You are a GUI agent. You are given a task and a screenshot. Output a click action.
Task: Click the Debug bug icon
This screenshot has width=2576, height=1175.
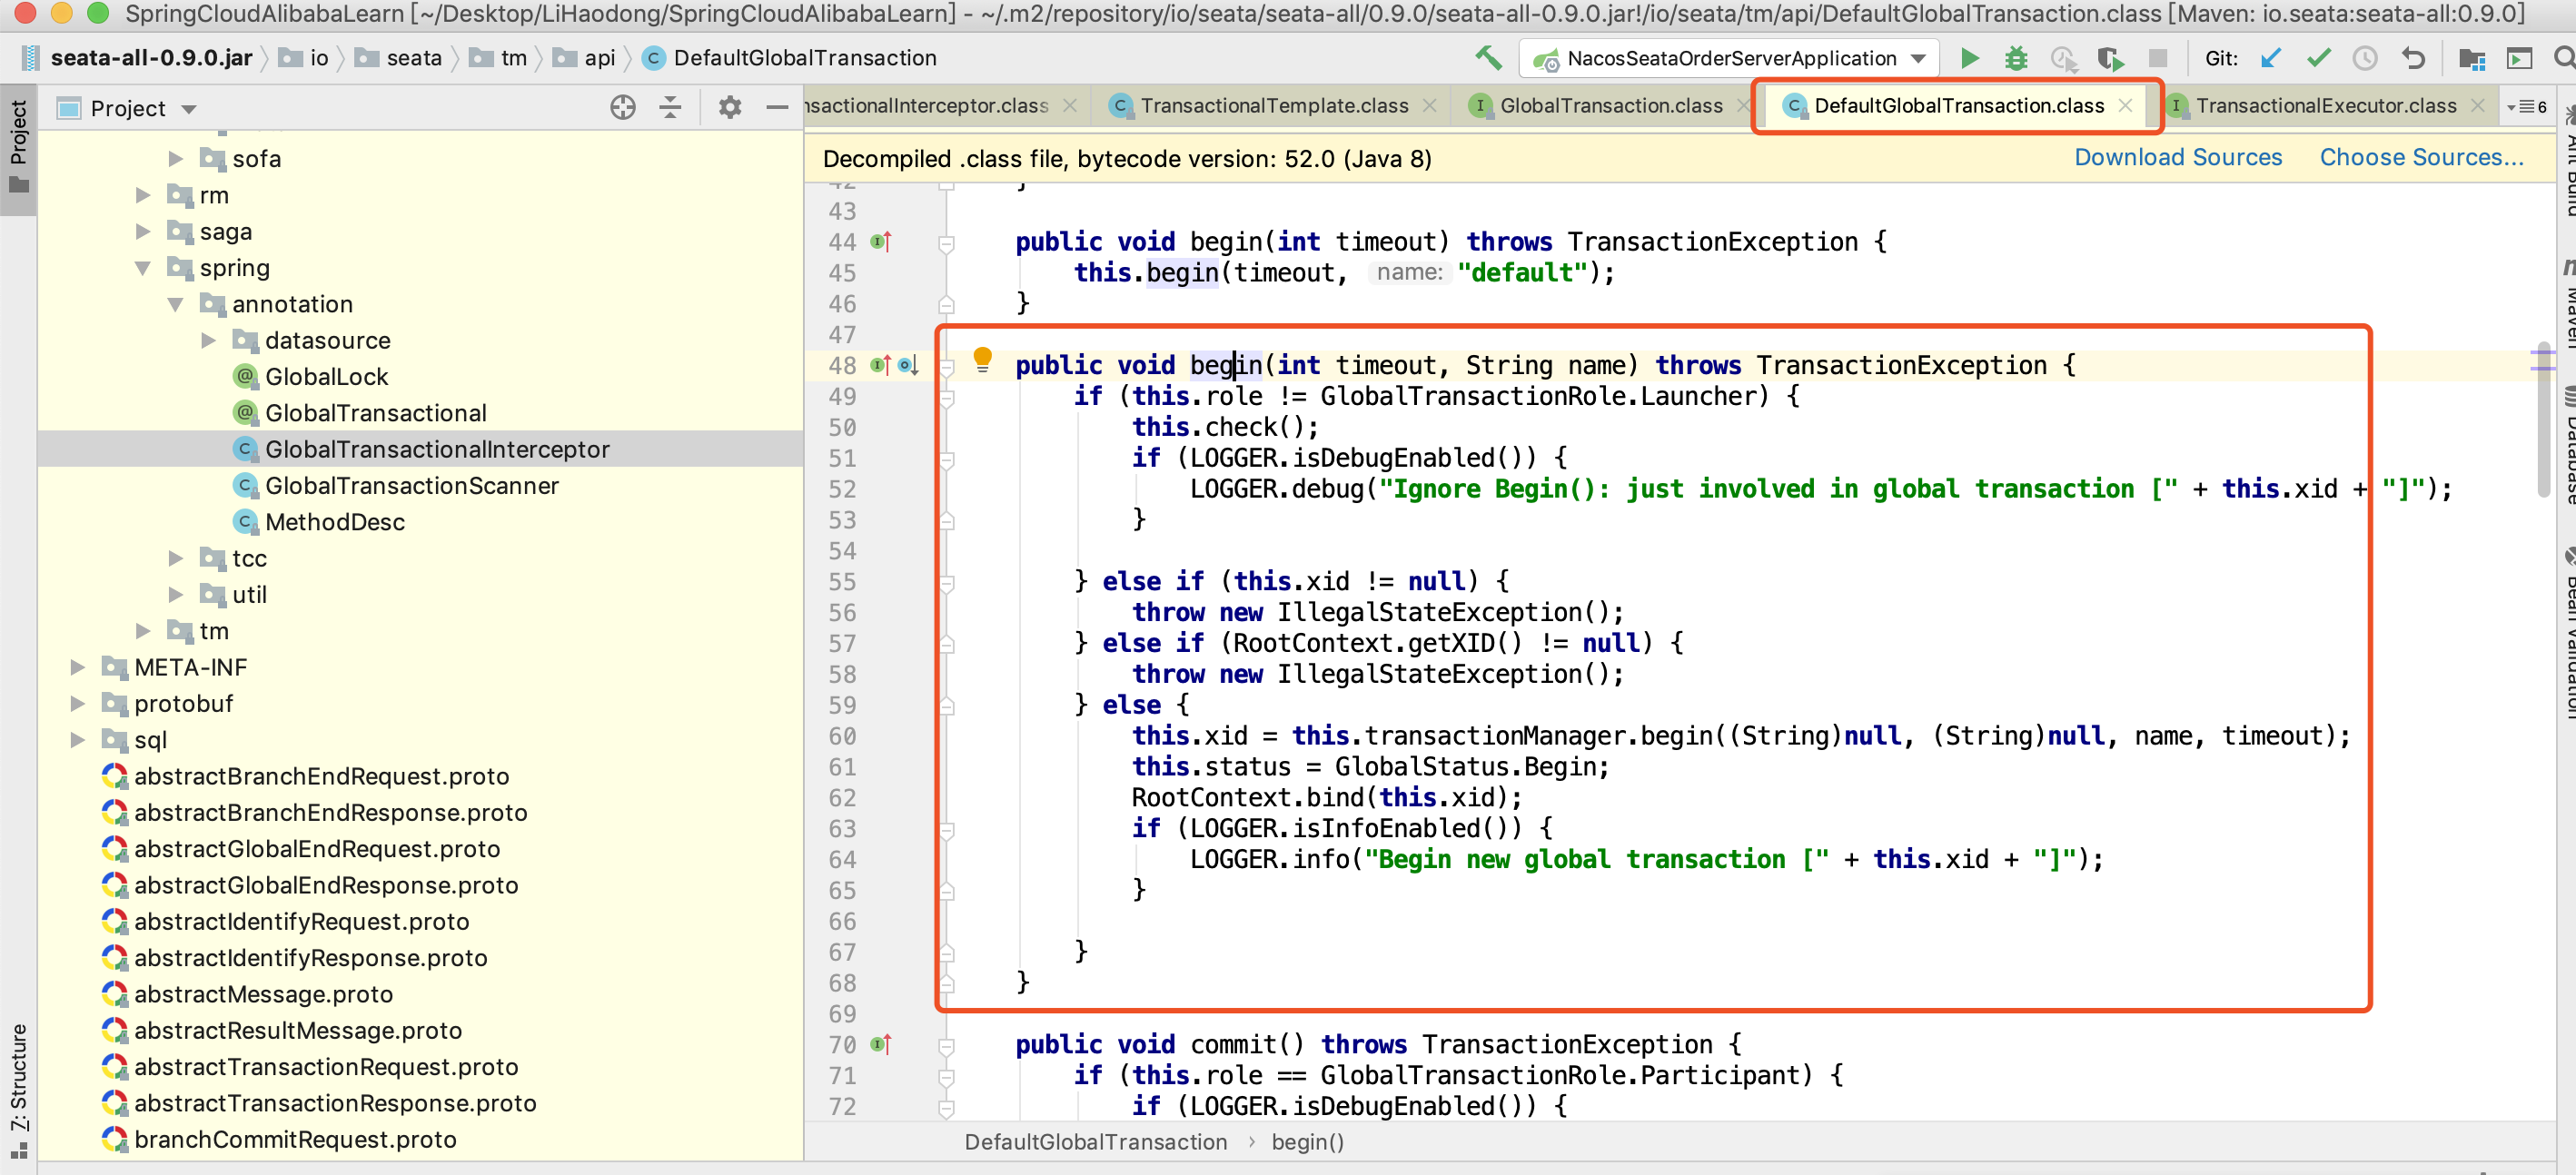click(2015, 58)
